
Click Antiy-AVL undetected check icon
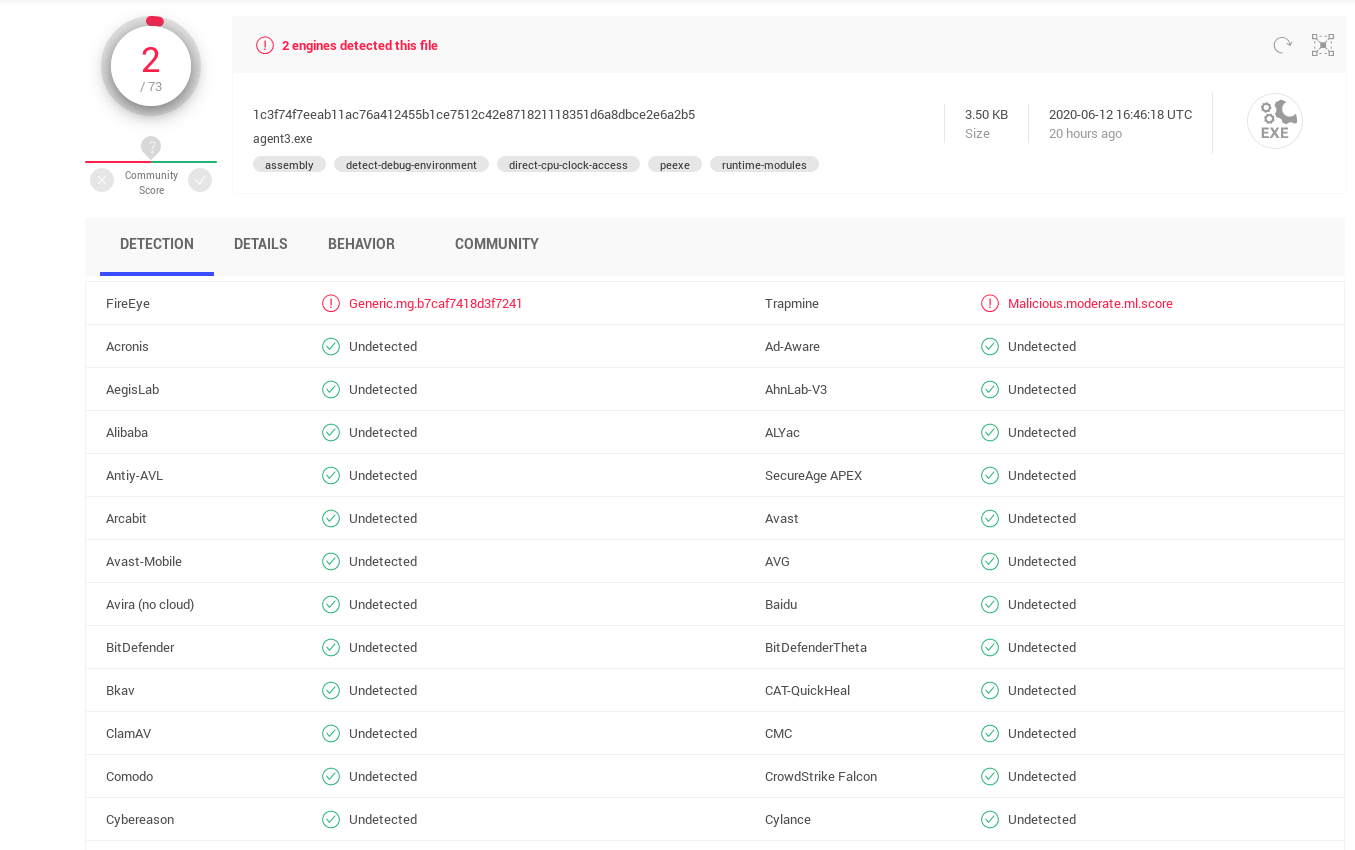pos(331,475)
